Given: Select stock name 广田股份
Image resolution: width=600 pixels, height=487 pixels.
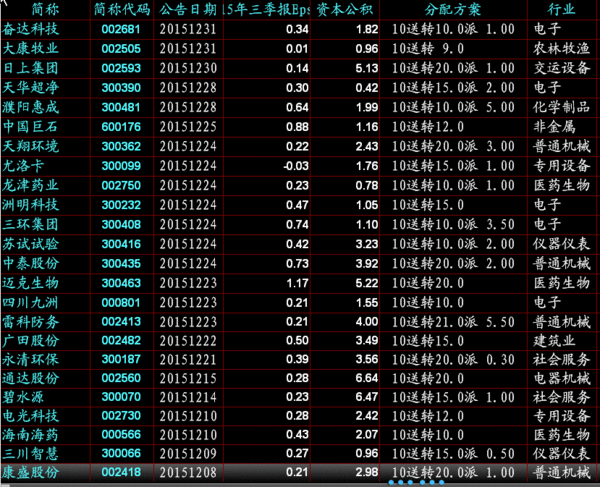Looking at the screenshot, I should click(x=30, y=340).
